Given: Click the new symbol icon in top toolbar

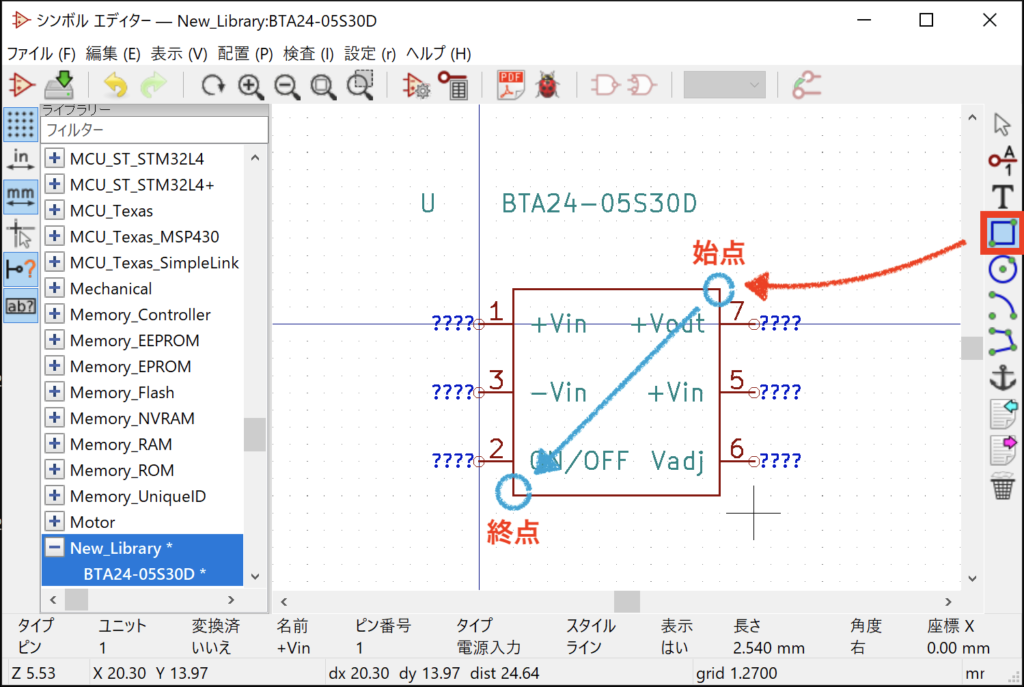Looking at the screenshot, I should click(21, 86).
